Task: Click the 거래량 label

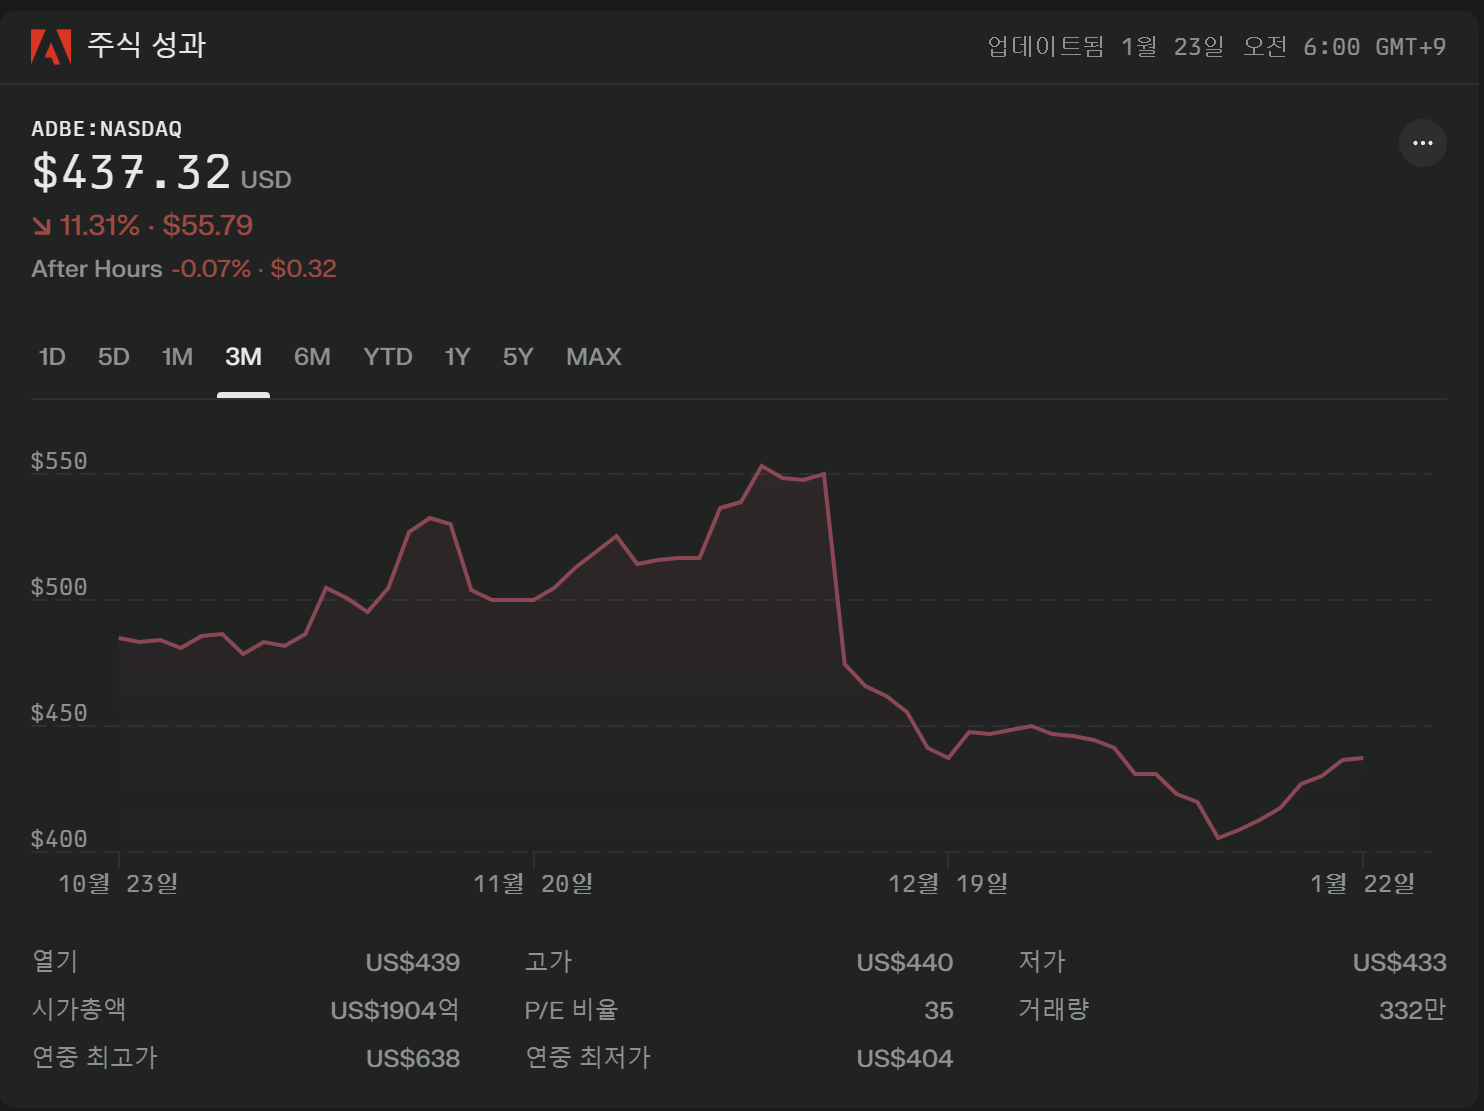Action: [x=1053, y=1009]
